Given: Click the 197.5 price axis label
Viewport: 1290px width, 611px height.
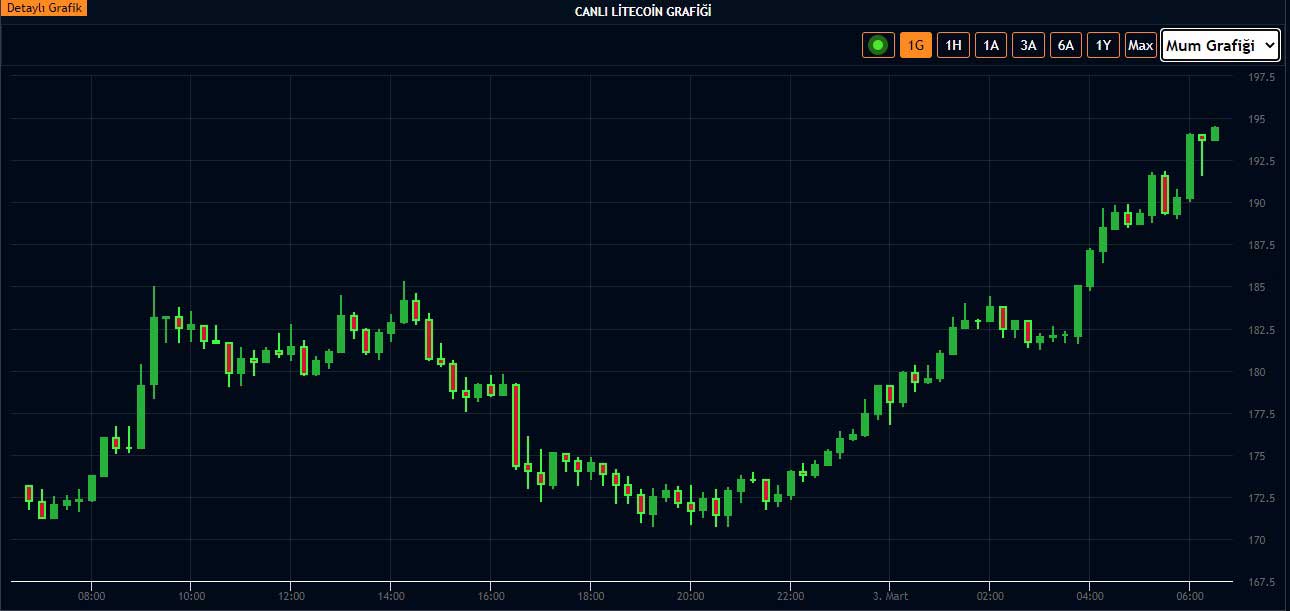Looking at the screenshot, I should [x=1262, y=78].
